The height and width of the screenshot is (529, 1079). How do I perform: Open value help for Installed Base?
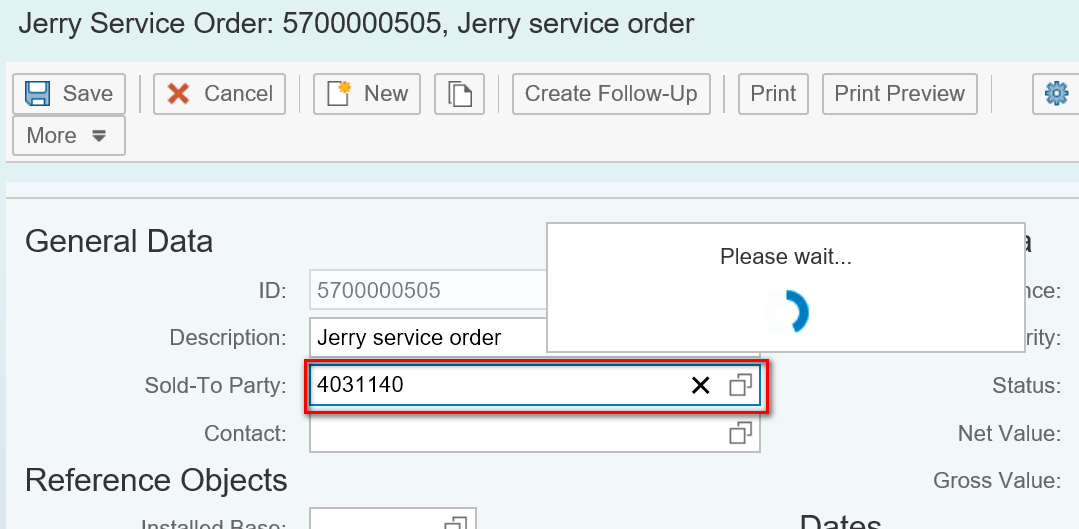[x=456, y=522]
